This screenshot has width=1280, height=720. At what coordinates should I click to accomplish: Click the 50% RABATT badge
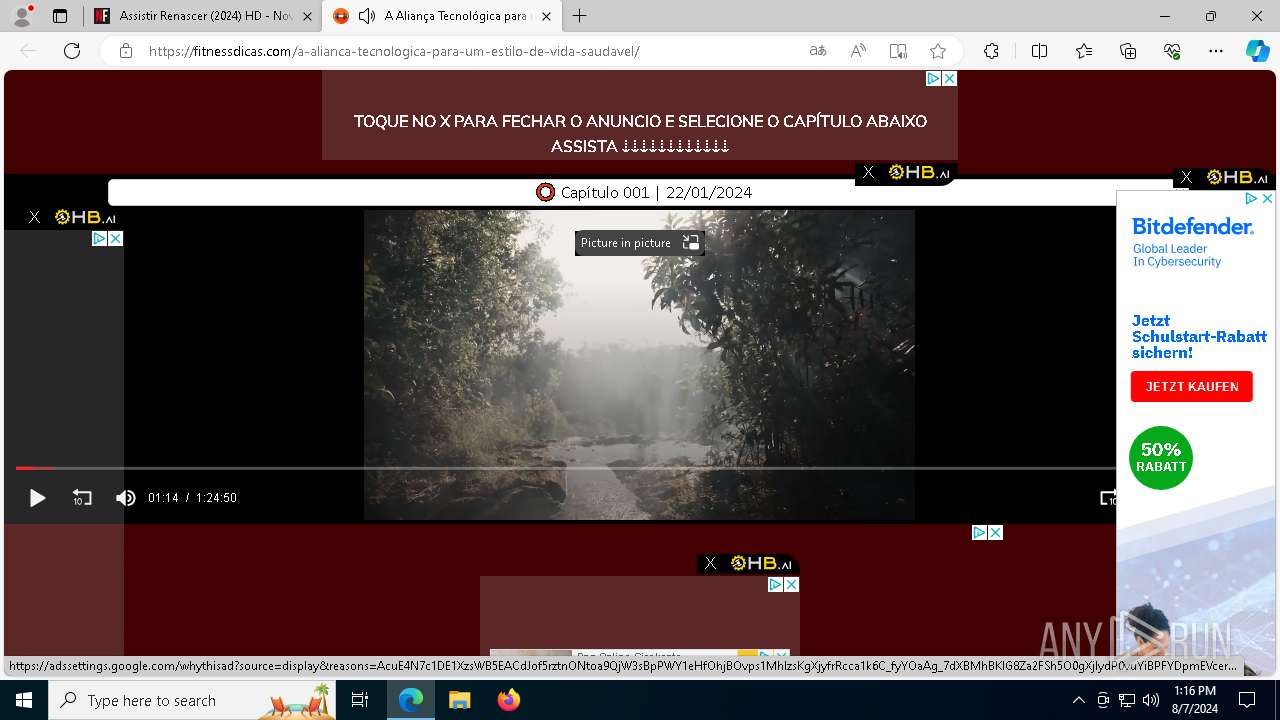[1161, 458]
